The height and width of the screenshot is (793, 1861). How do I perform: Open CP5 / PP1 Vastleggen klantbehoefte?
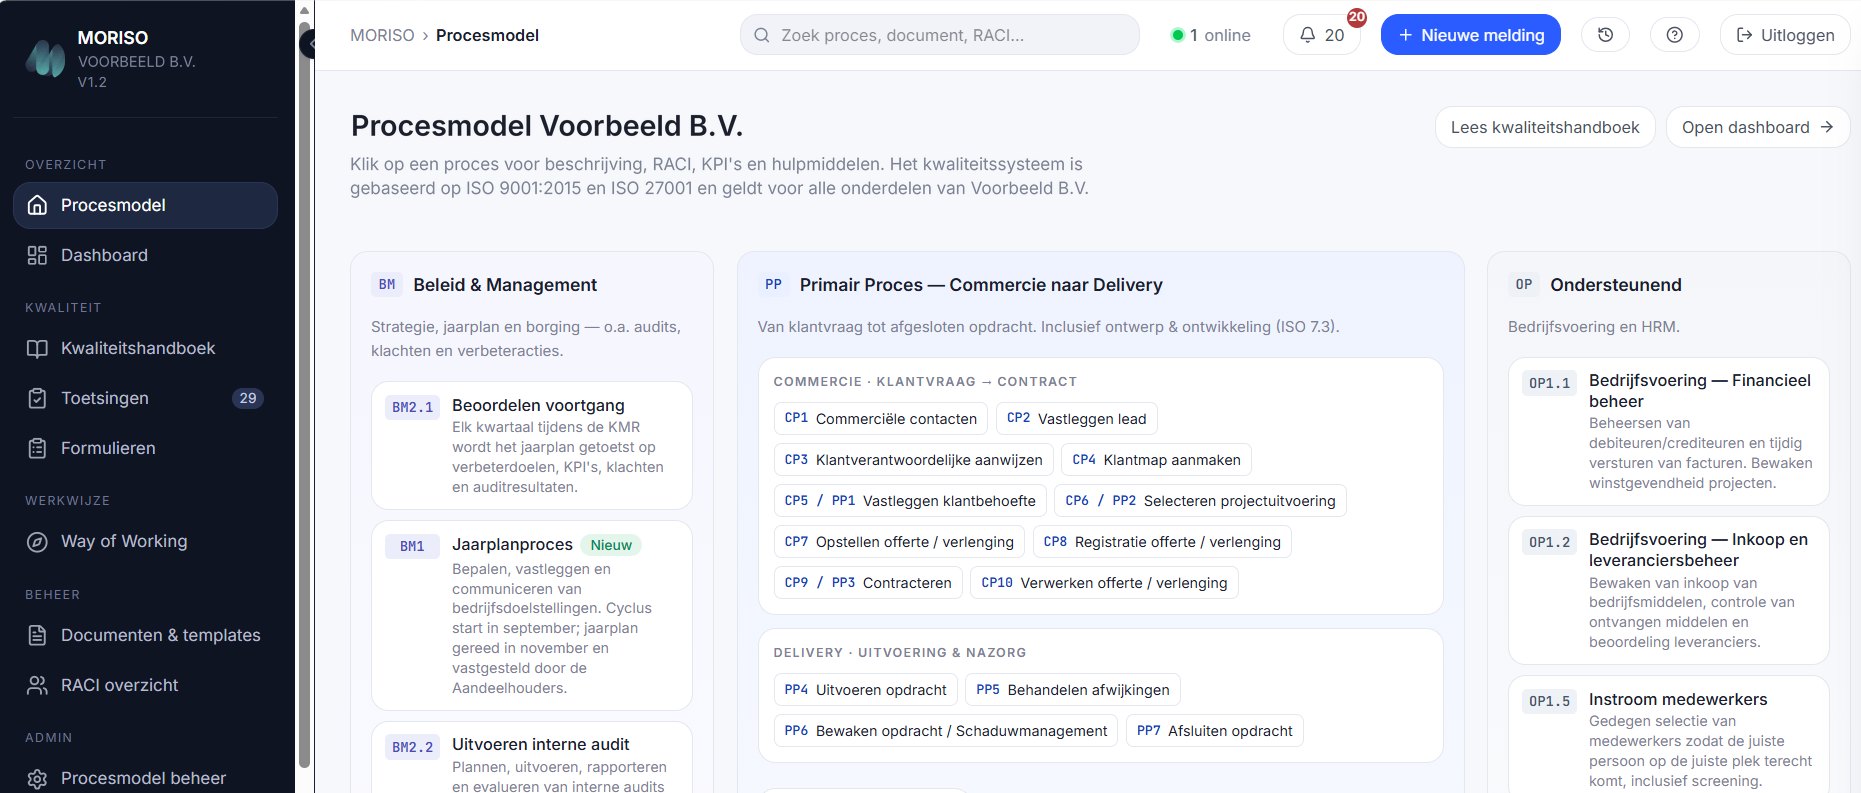pos(910,500)
